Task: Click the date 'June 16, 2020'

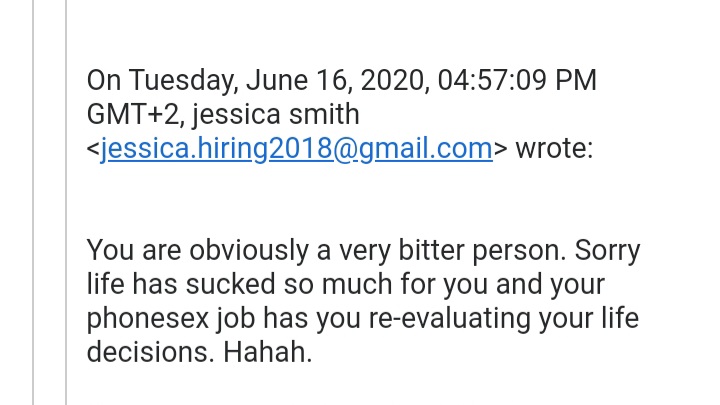Action: [x=338, y=80]
